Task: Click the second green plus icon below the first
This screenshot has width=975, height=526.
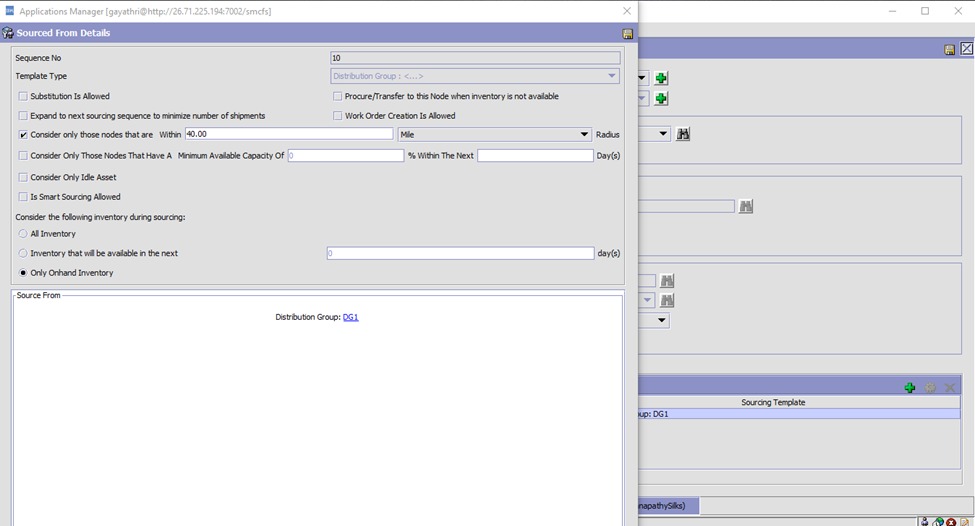Action: click(661, 98)
